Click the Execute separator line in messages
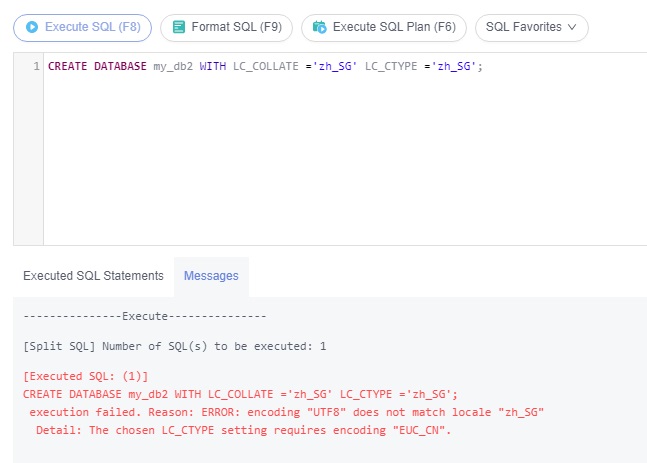The width and height of the screenshot is (647, 463). (145, 317)
